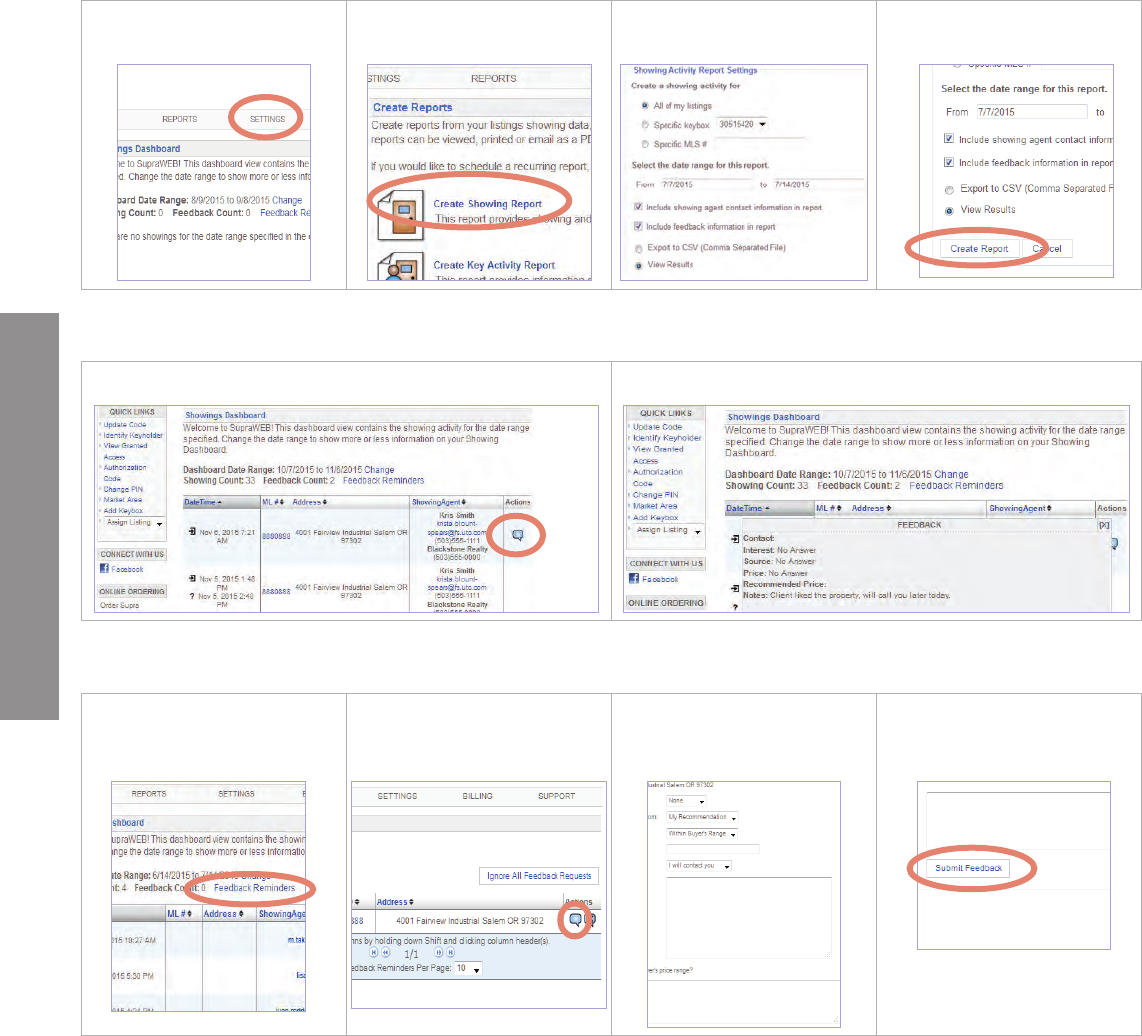Sort by DateTime column in the Kris Smith dashboard
This screenshot has height=1036, width=1142.
tap(202, 502)
